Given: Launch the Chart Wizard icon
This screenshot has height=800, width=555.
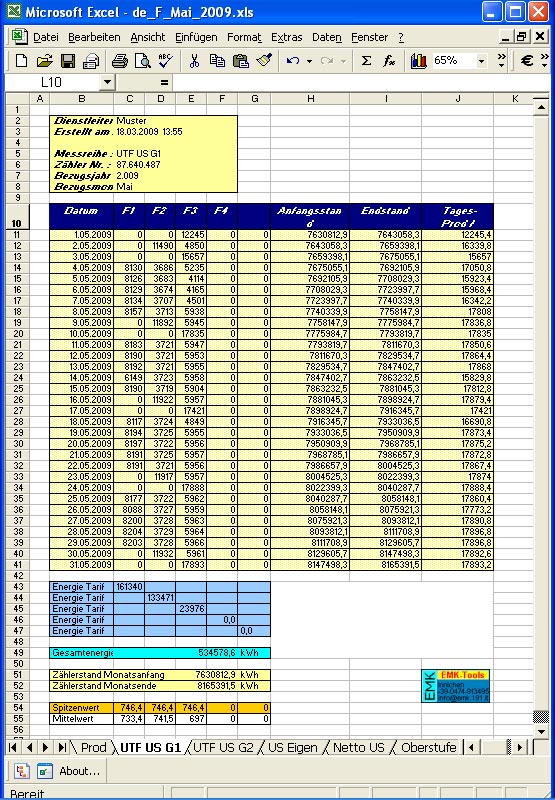Looking at the screenshot, I should coord(418,61).
